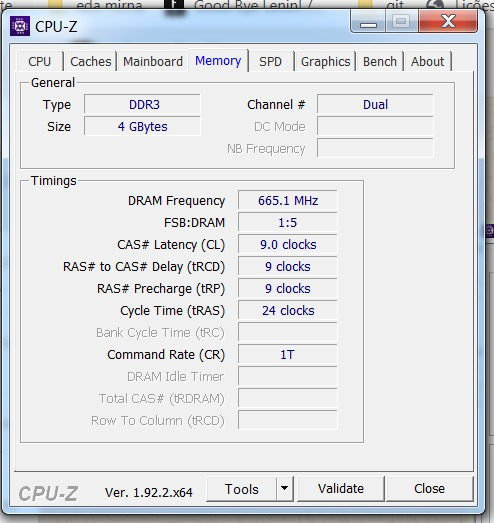Expand the Tools dropdown arrow

pos(285,489)
